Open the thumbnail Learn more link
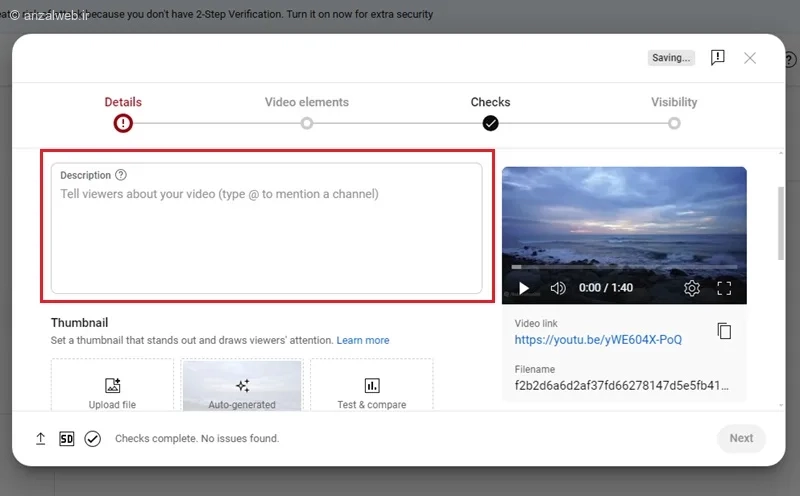Screen dimensions: 800x496 (x=363, y=340)
